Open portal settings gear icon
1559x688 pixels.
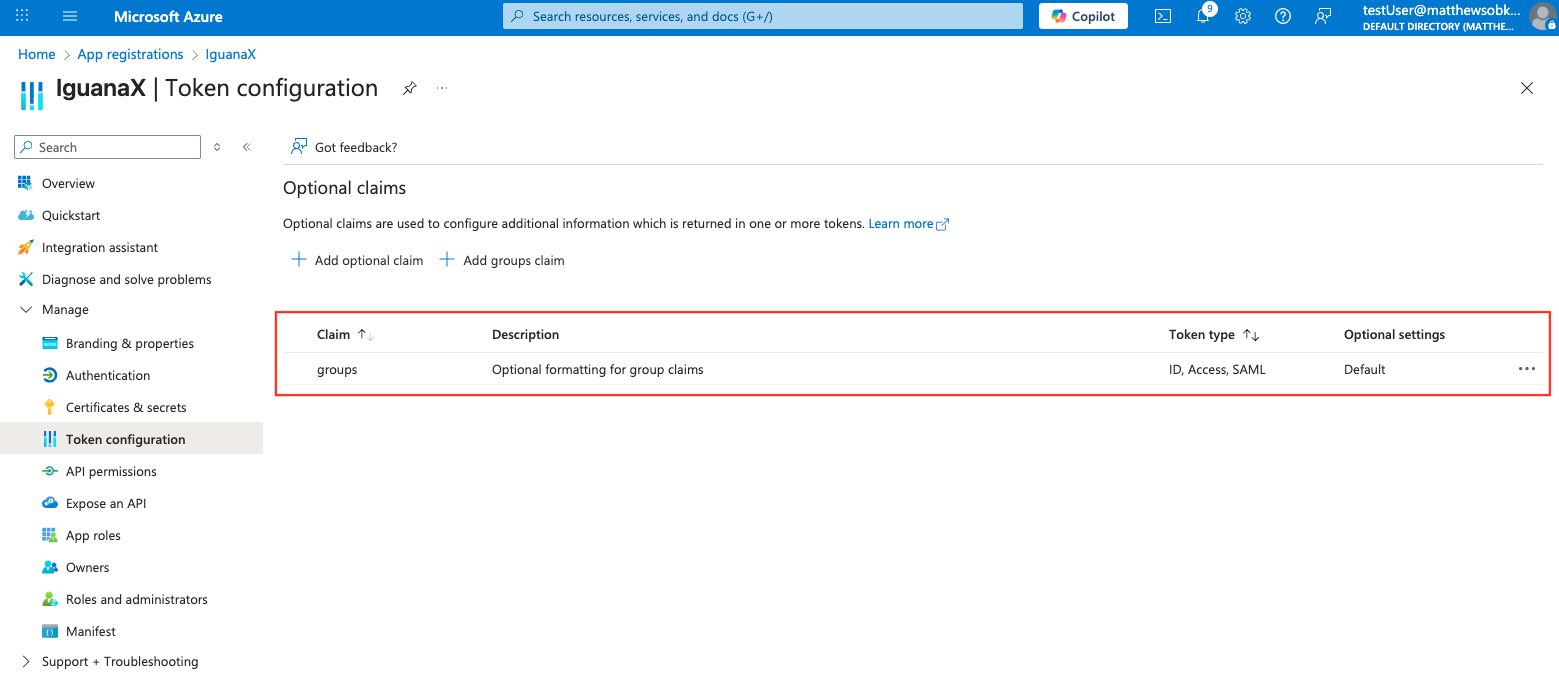pyautogui.click(x=1243, y=16)
